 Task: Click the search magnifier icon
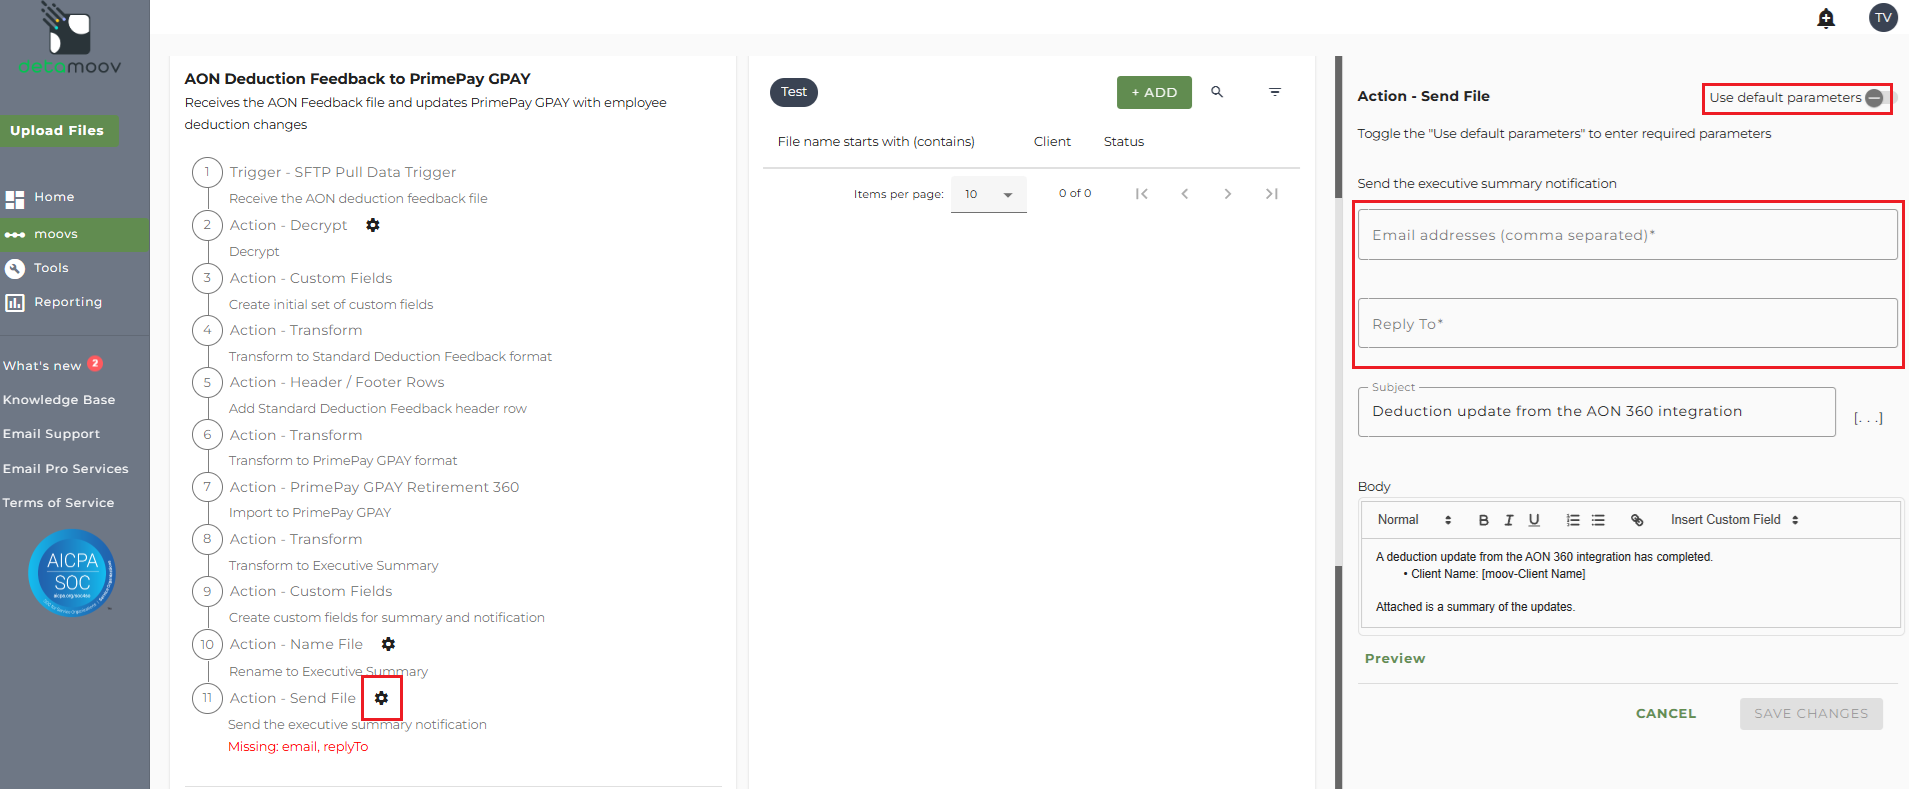point(1217,92)
